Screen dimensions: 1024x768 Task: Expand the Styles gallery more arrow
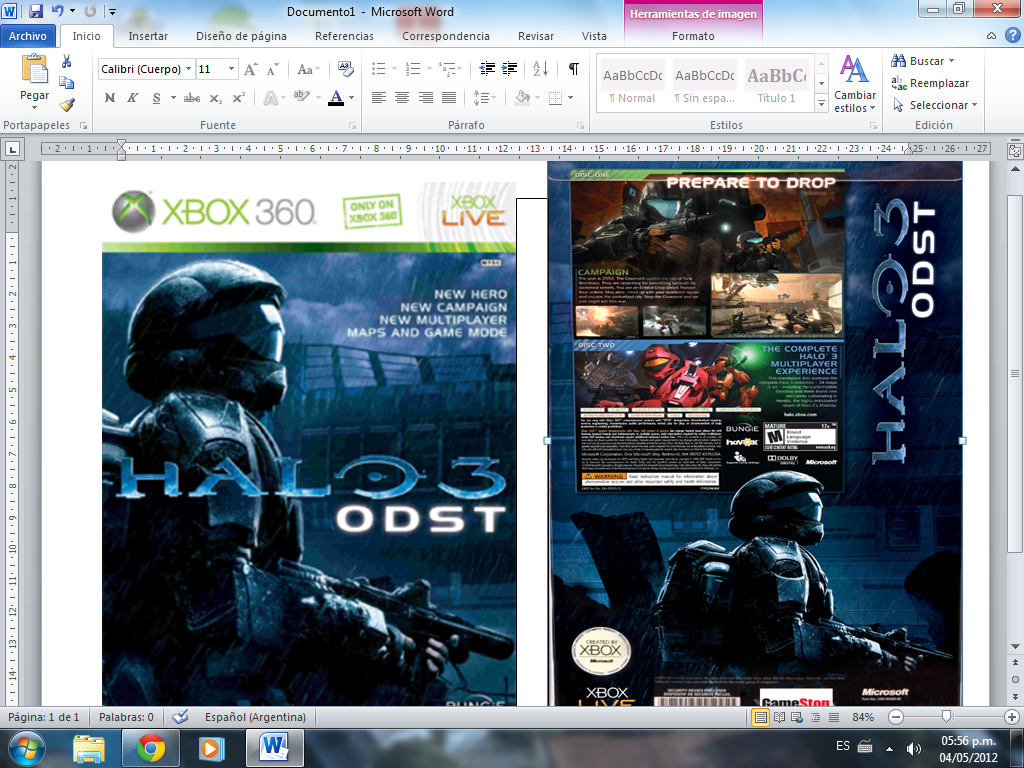[822, 103]
